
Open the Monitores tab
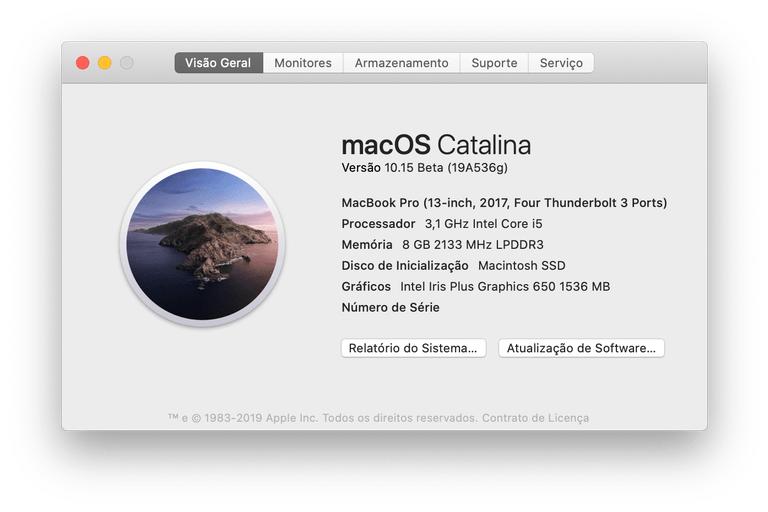(x=303, y=63)
